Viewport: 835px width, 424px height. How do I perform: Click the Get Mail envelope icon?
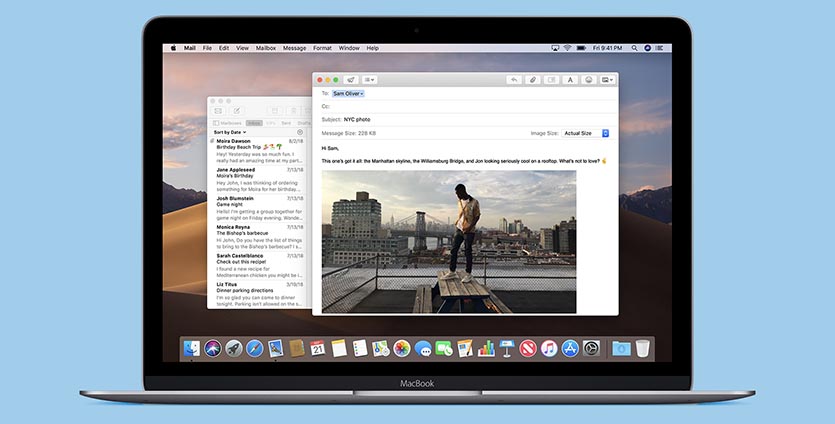tap(218, 110)
